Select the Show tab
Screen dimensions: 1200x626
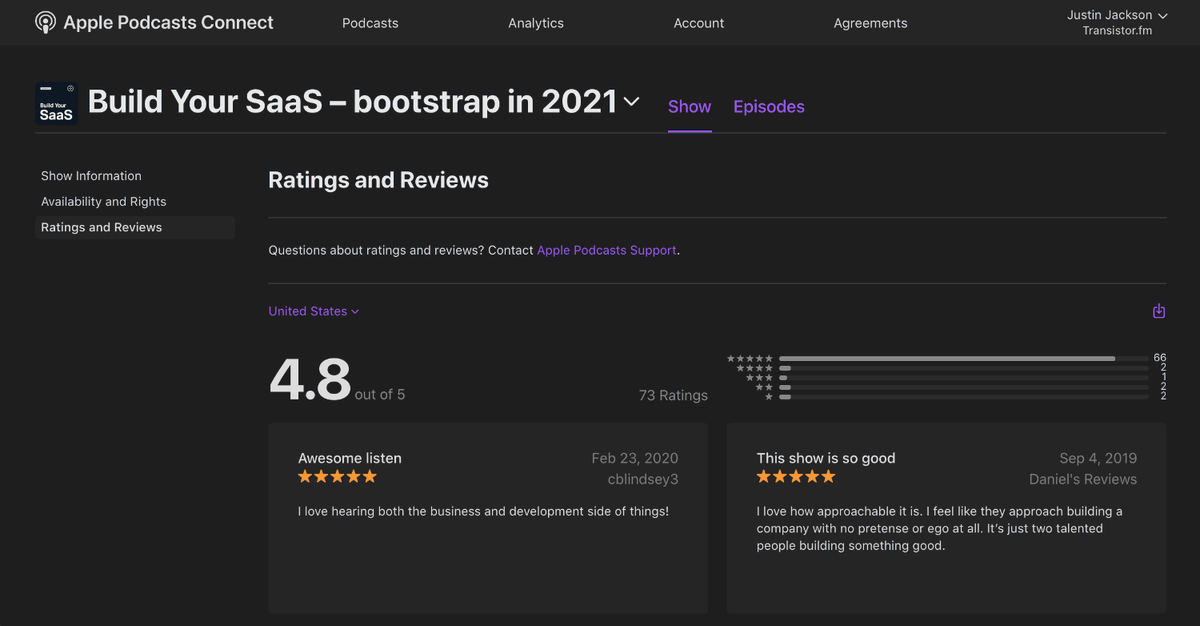[689, 107]
